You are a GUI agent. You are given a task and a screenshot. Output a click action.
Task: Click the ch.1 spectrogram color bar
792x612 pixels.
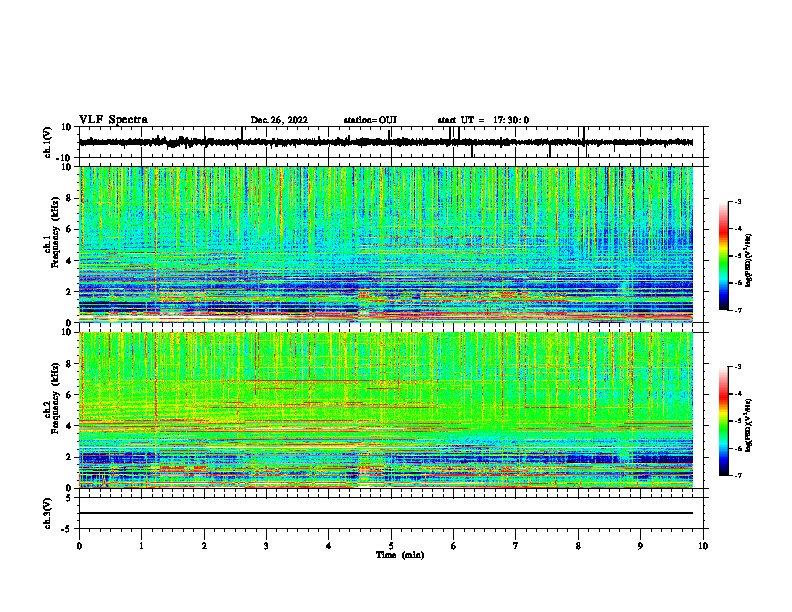(724, 256)
